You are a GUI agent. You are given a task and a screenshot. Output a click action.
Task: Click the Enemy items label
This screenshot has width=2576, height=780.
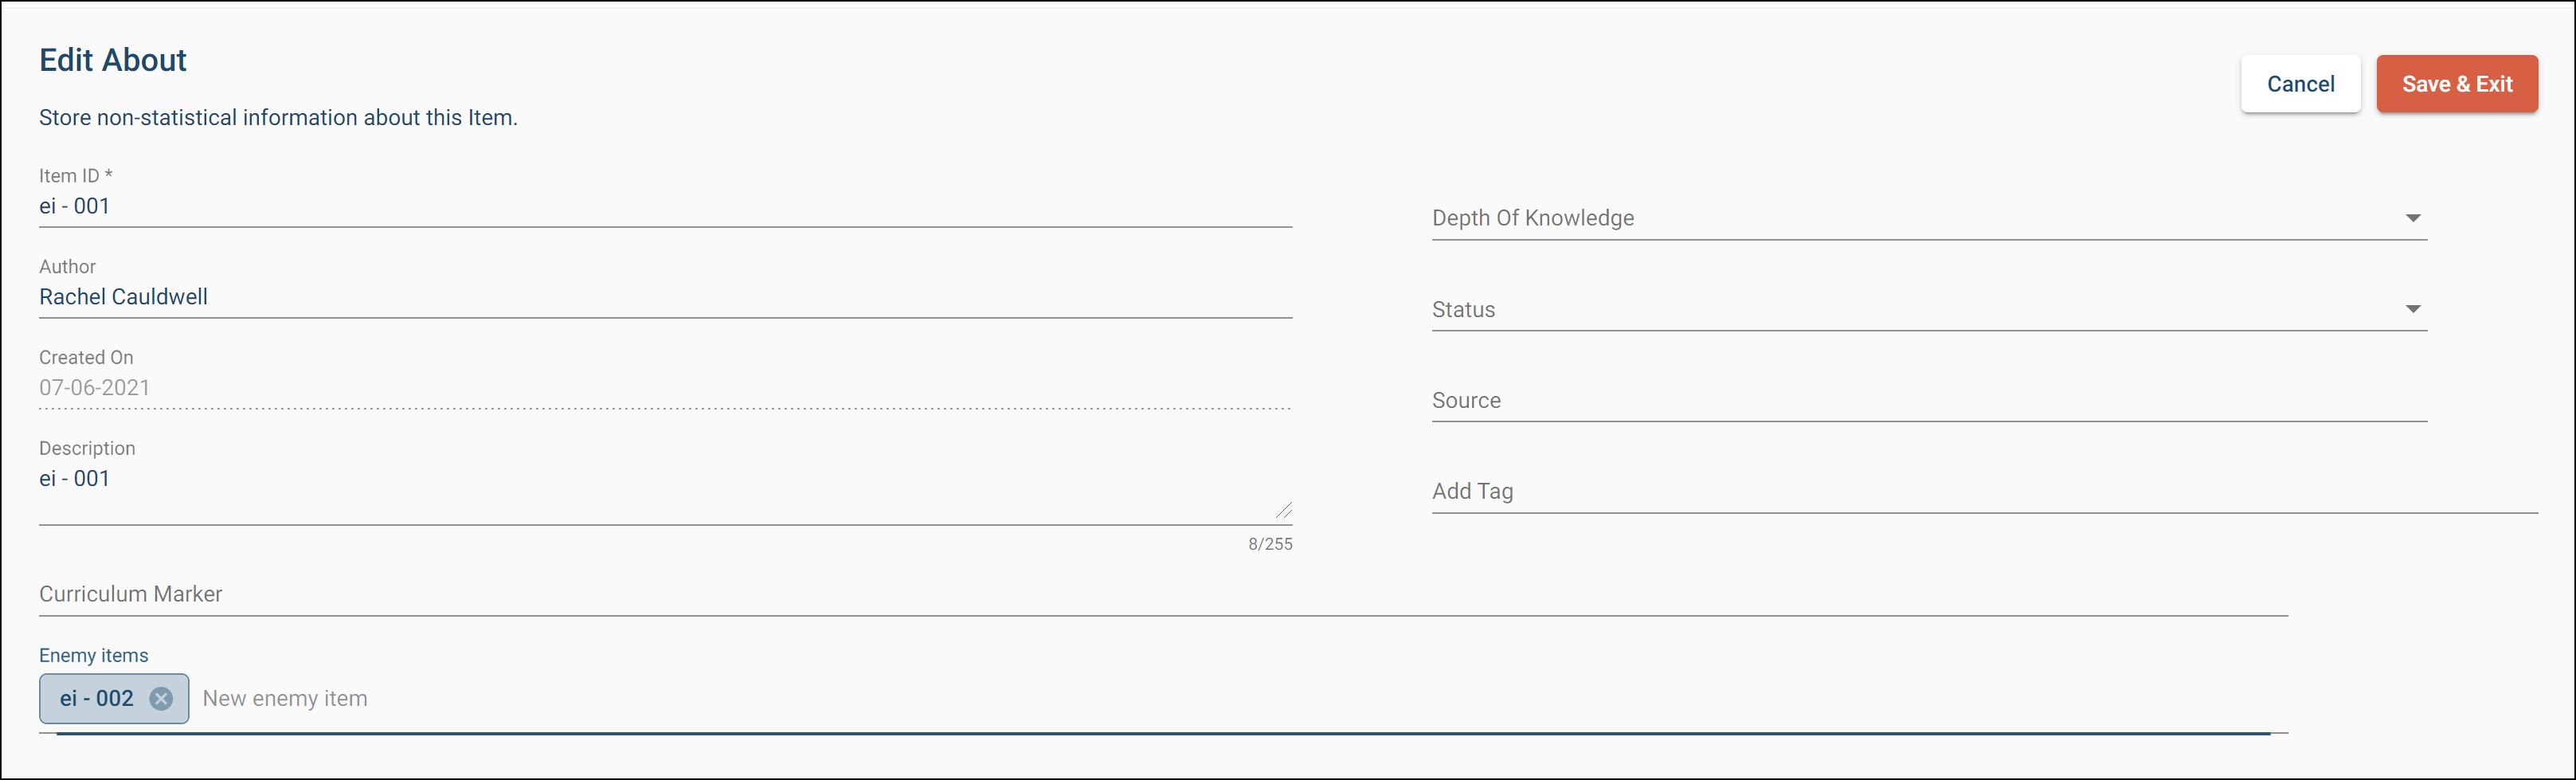[93, 655]
